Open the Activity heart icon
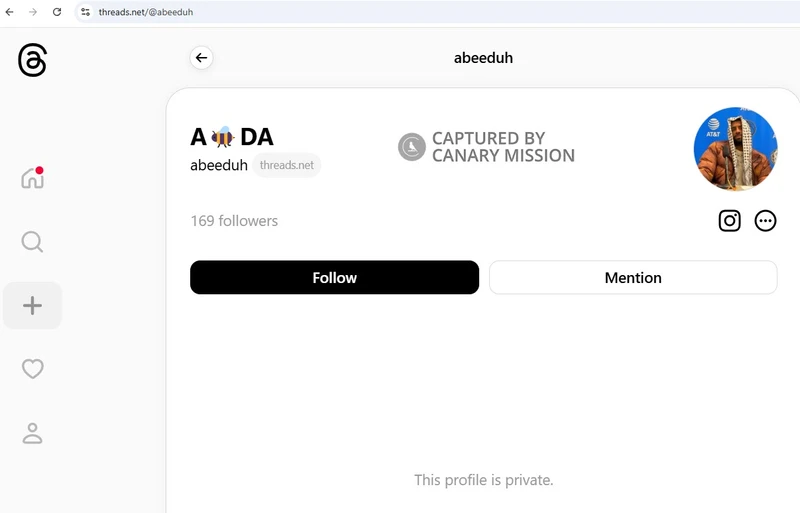This screenshot has height=513, width=800. point(32,369)
